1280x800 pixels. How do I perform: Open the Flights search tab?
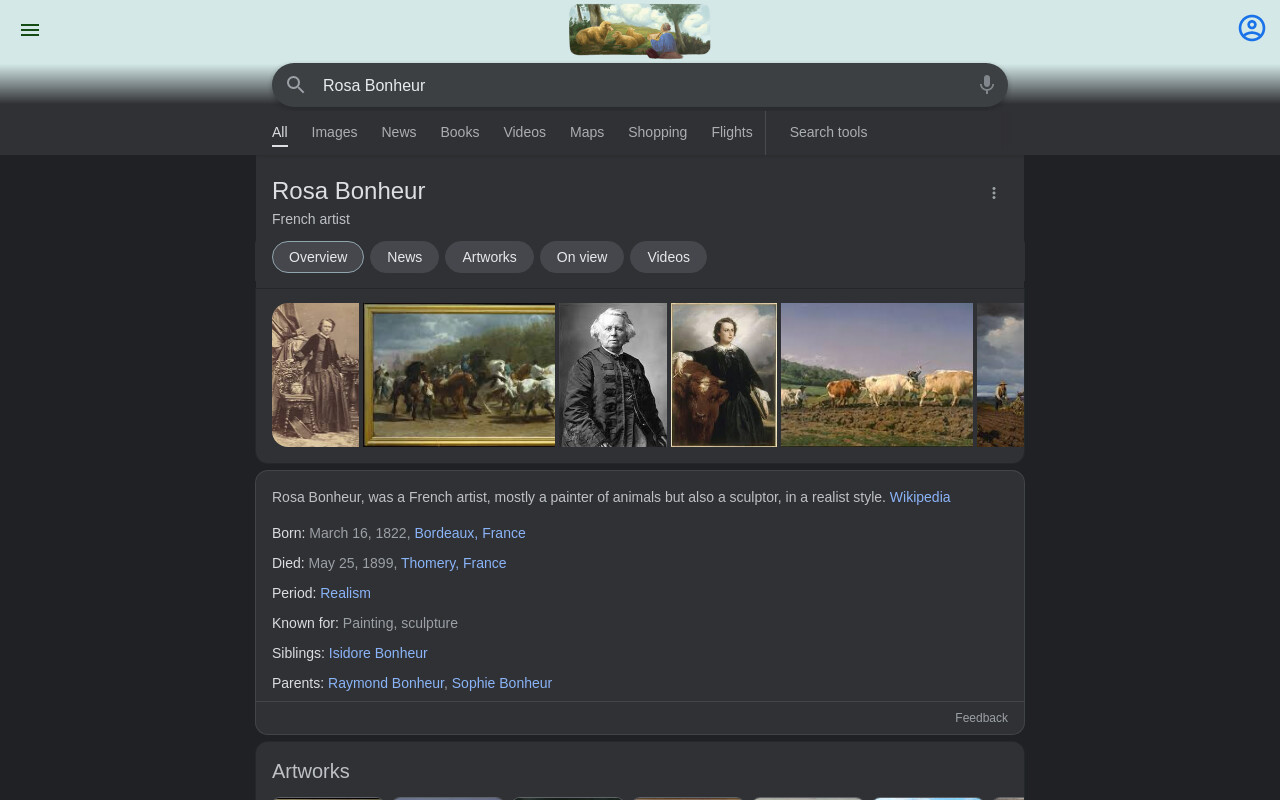pos(732,132)
